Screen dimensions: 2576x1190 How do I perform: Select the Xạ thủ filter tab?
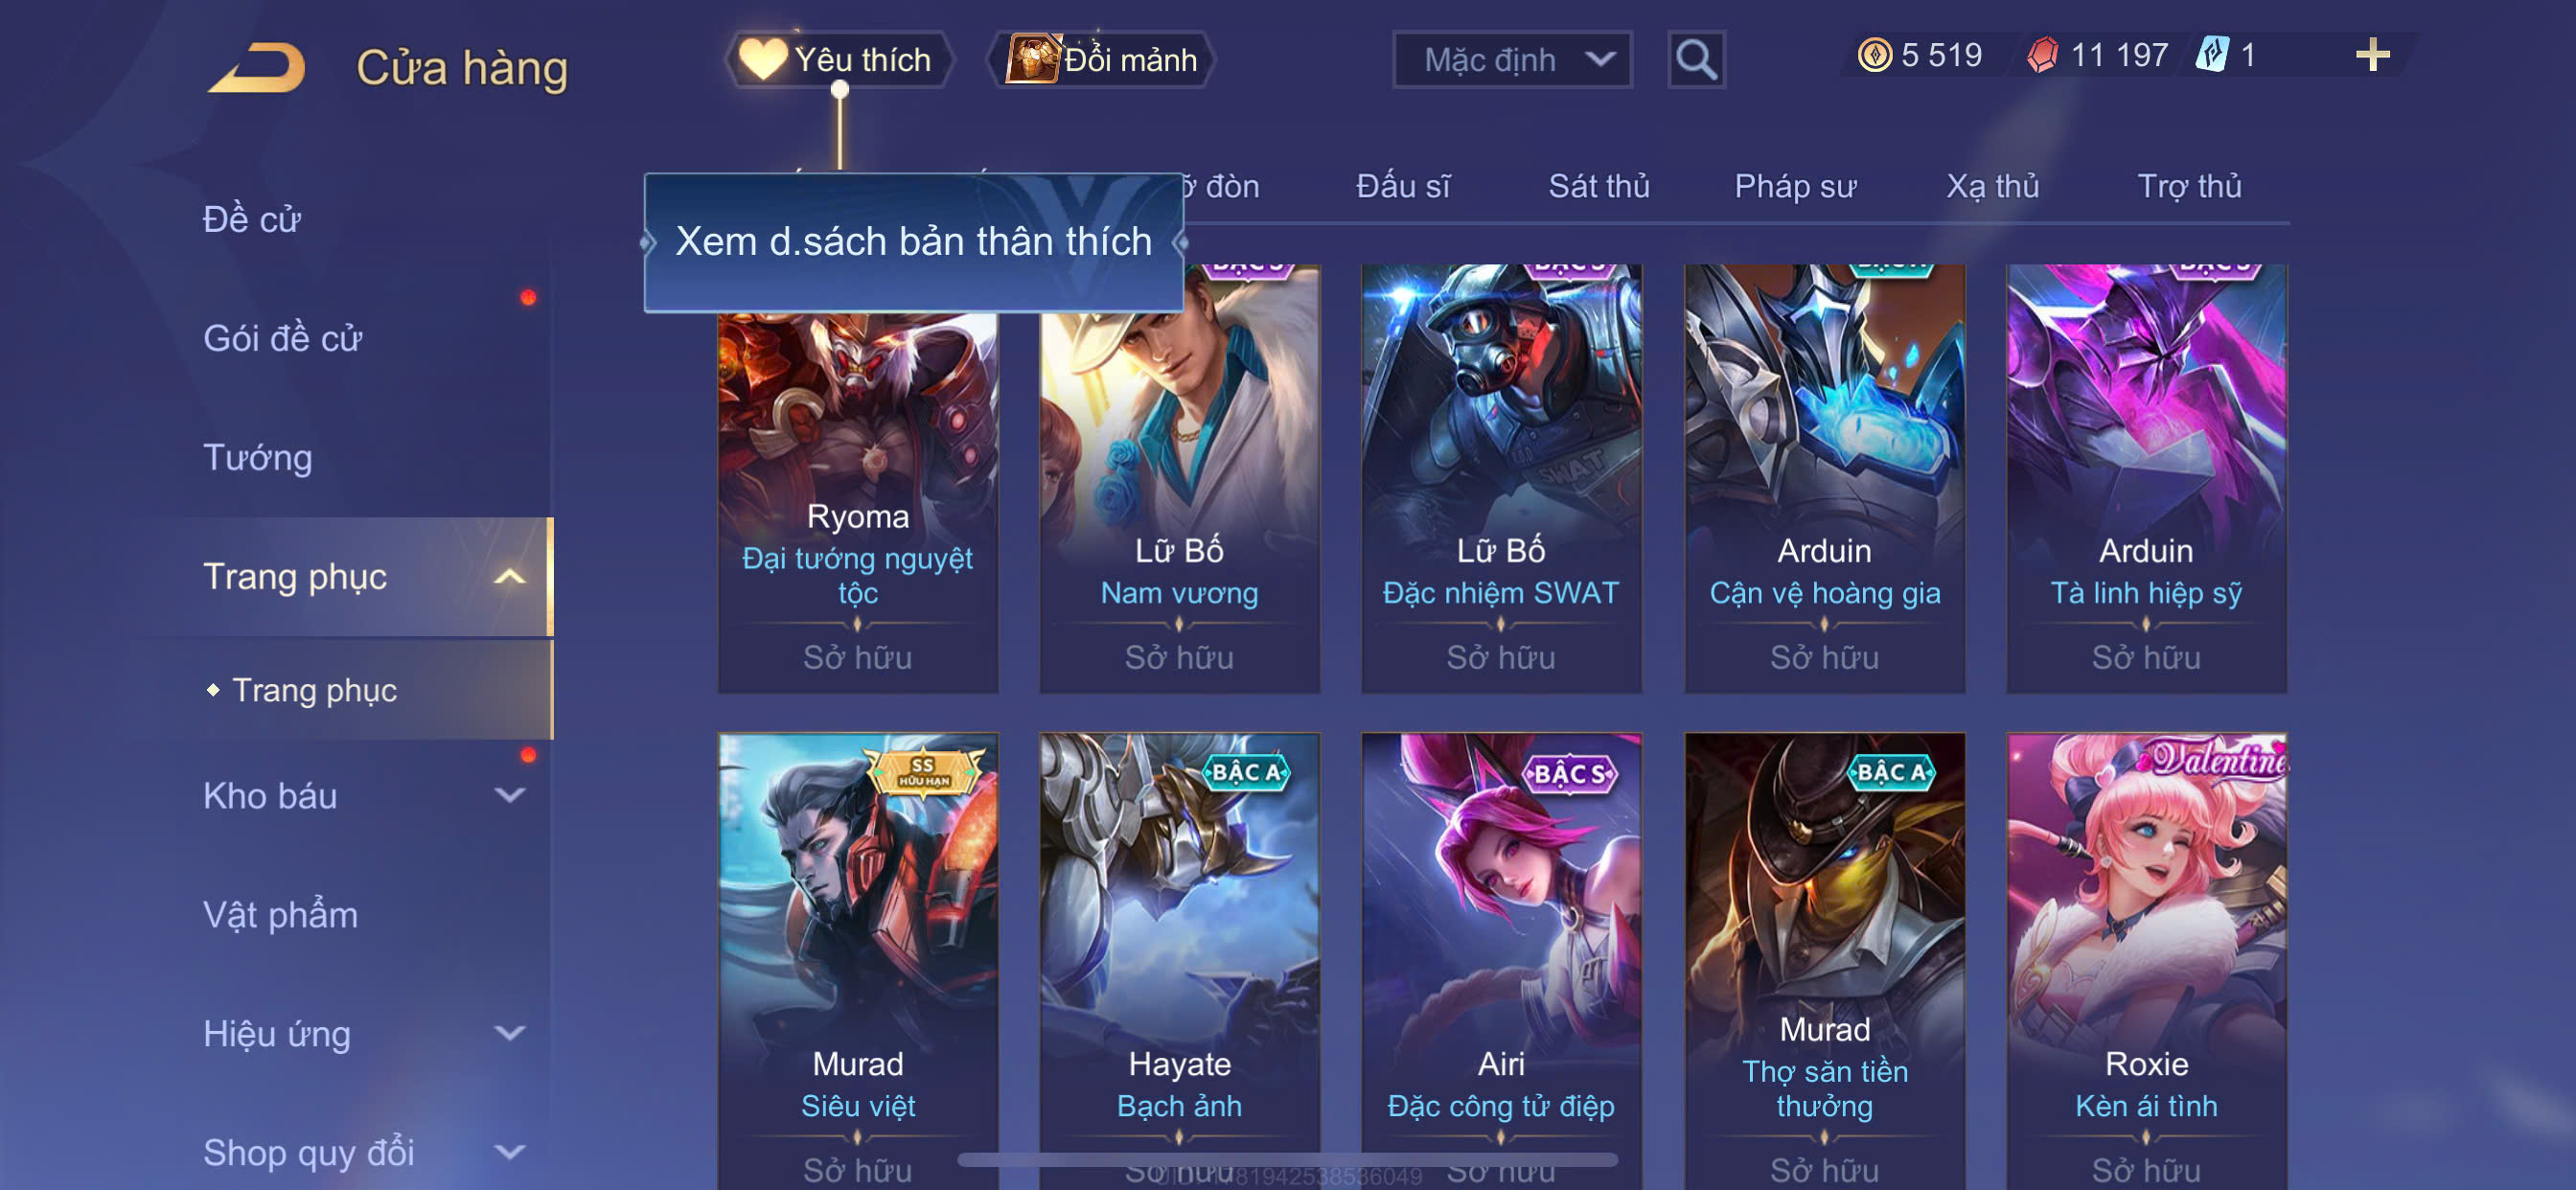tap(1992, 186)
